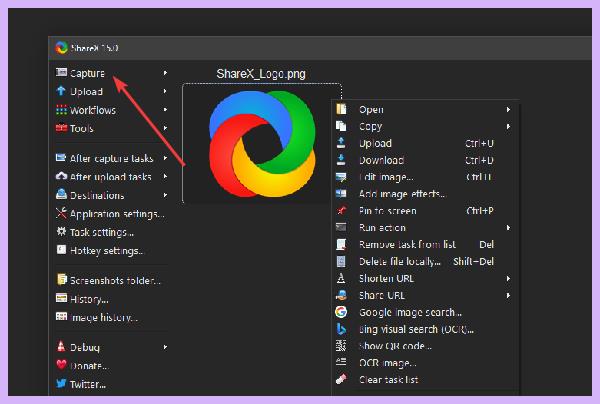Click Clear task list text
The image size is (600, 404).
(x=388, y=380)
